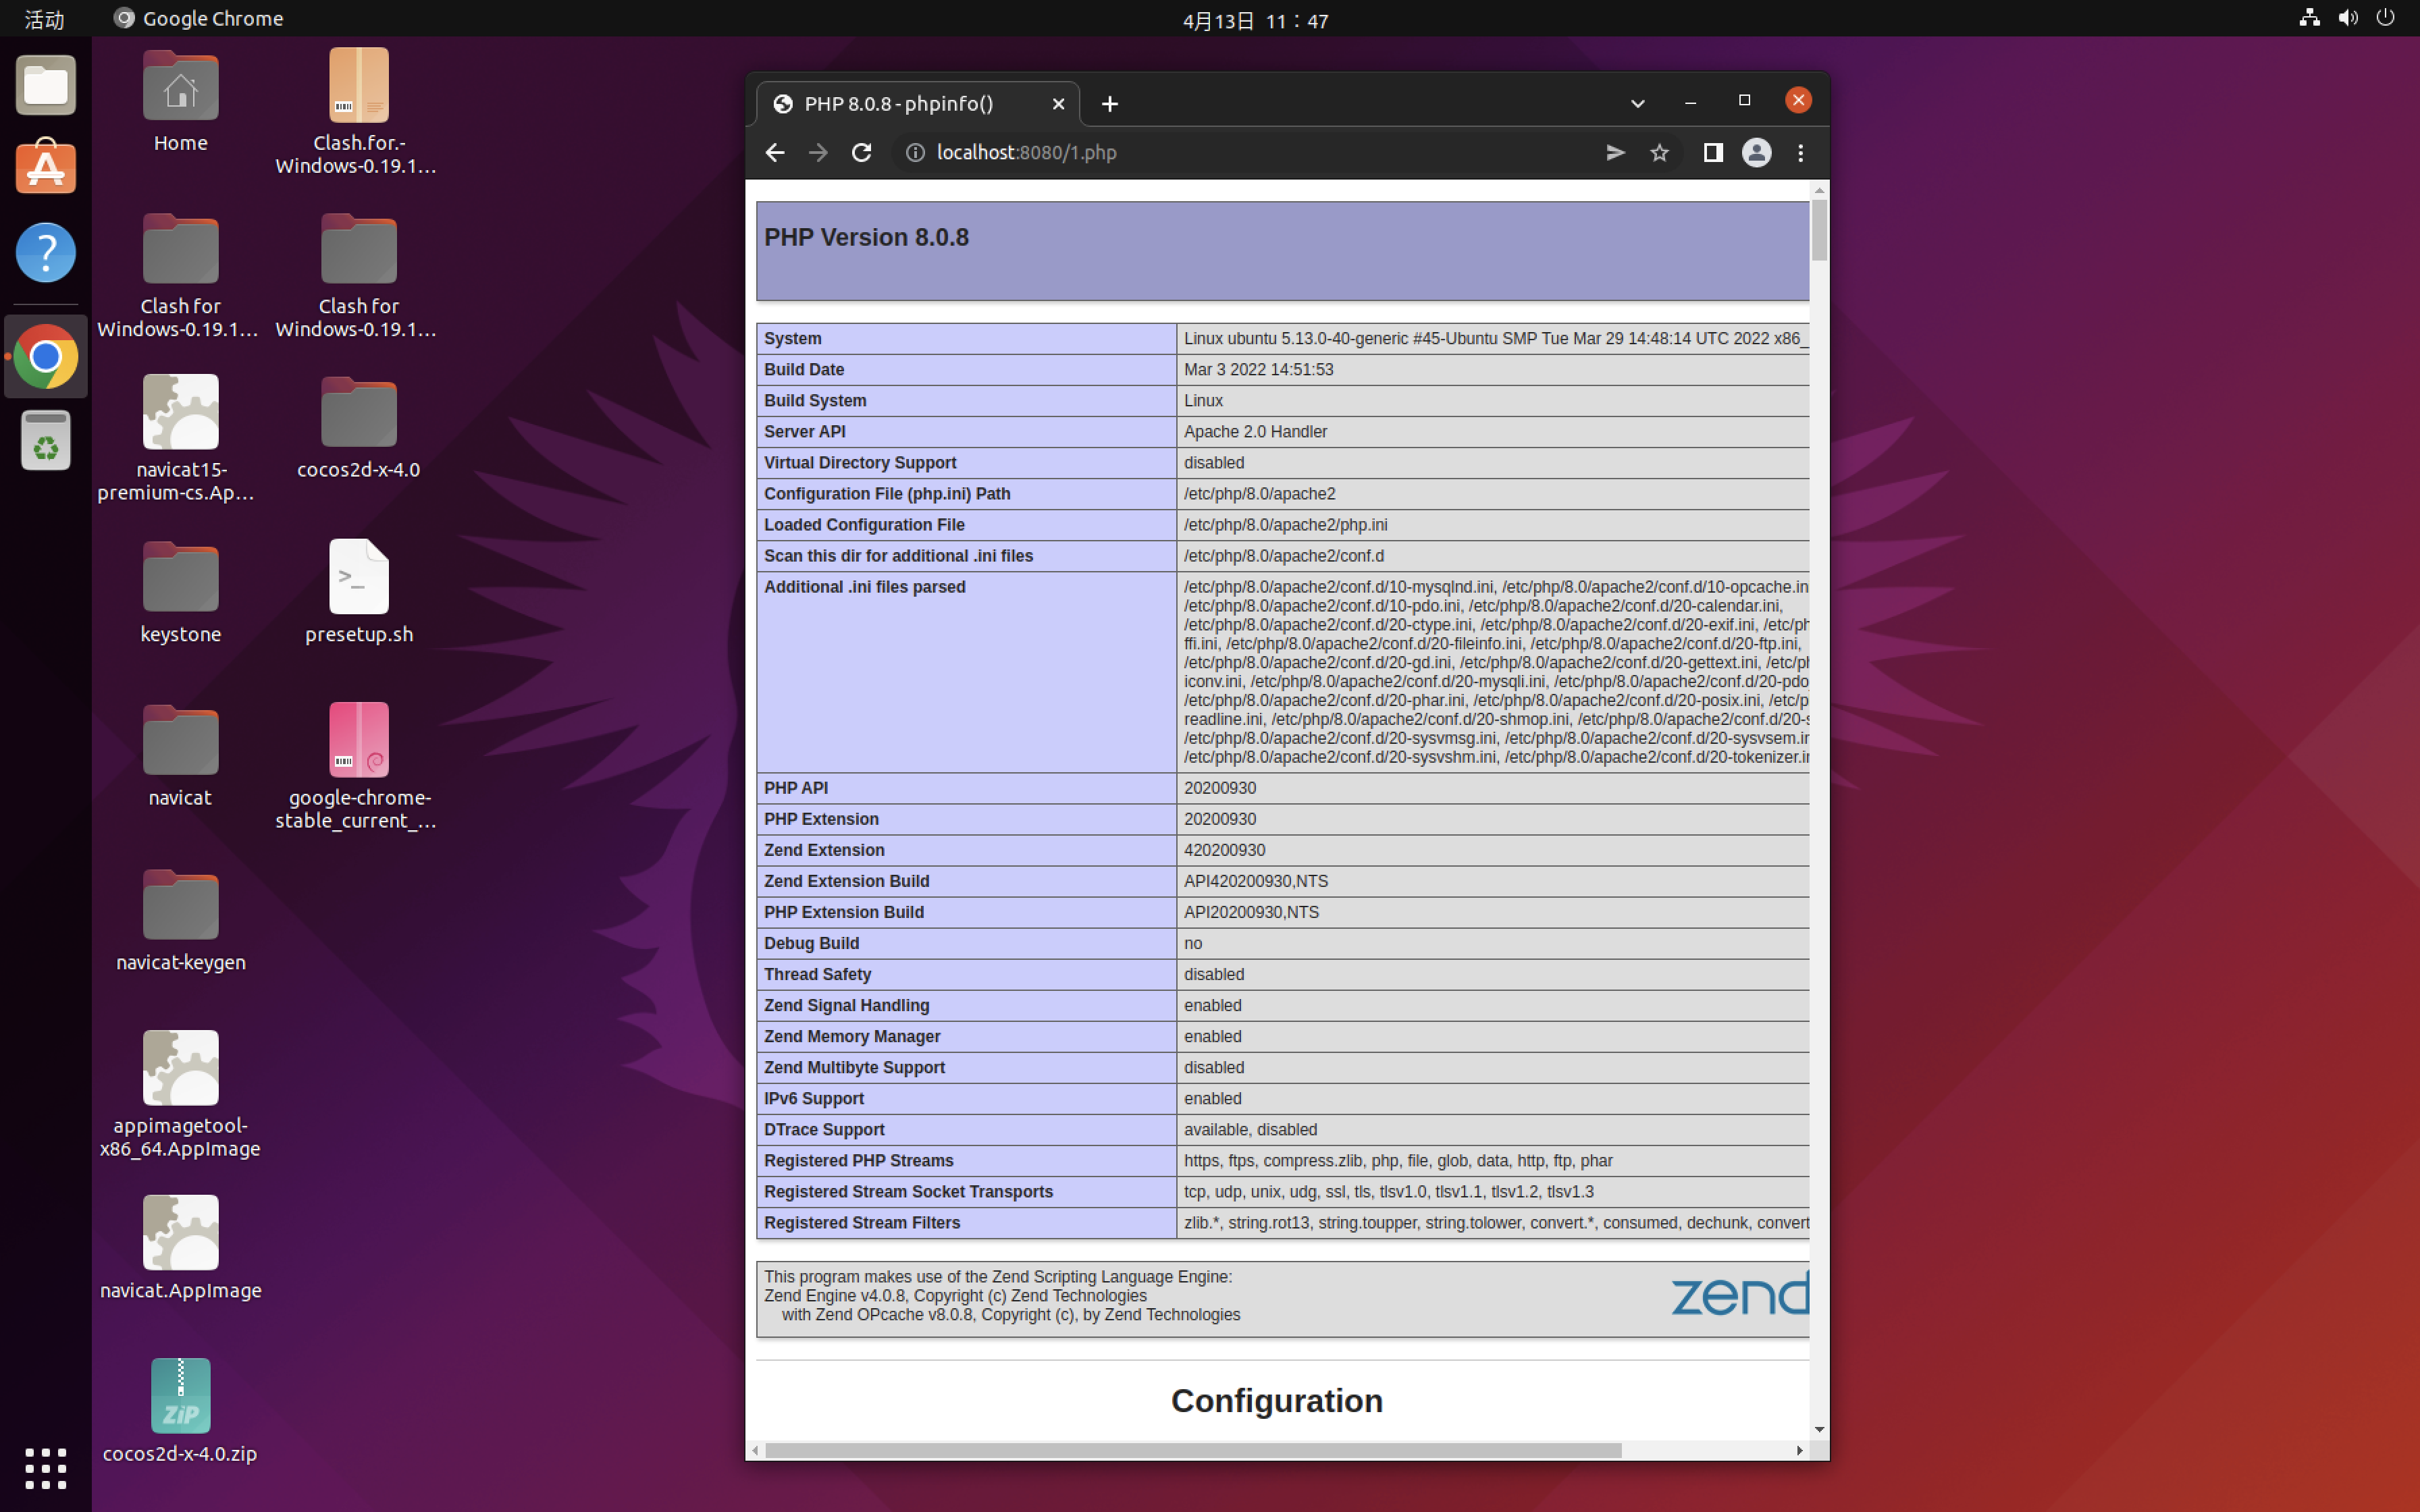This screenshot has height=1512, width=2420.
Task: Click the forward navigation arrow
Action: pyautogui.click(x=818, y=152)
